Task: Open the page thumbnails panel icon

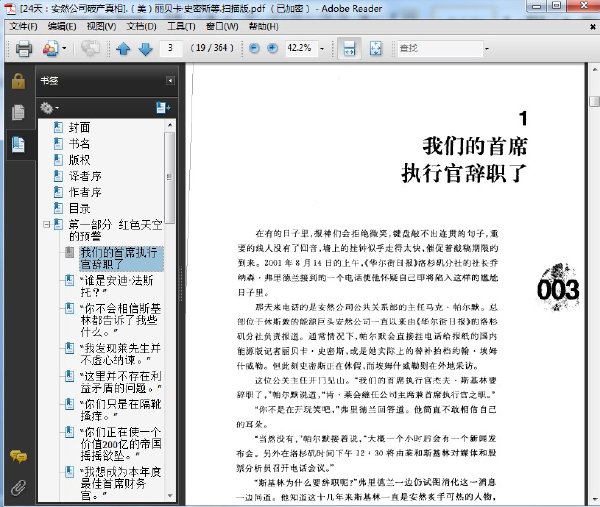Action: tap(18, 112)
